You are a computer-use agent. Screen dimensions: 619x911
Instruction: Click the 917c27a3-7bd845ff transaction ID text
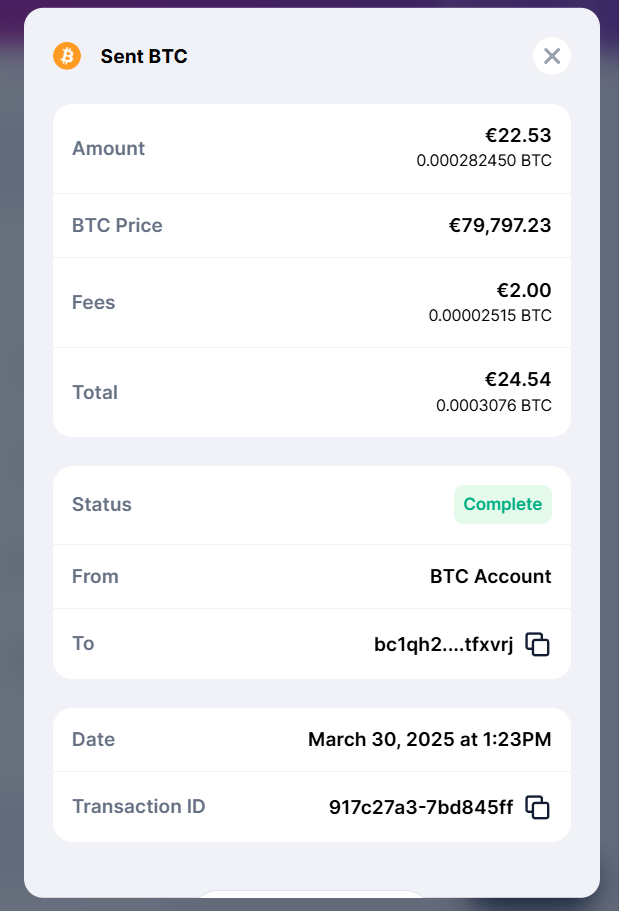coord(421,807)
